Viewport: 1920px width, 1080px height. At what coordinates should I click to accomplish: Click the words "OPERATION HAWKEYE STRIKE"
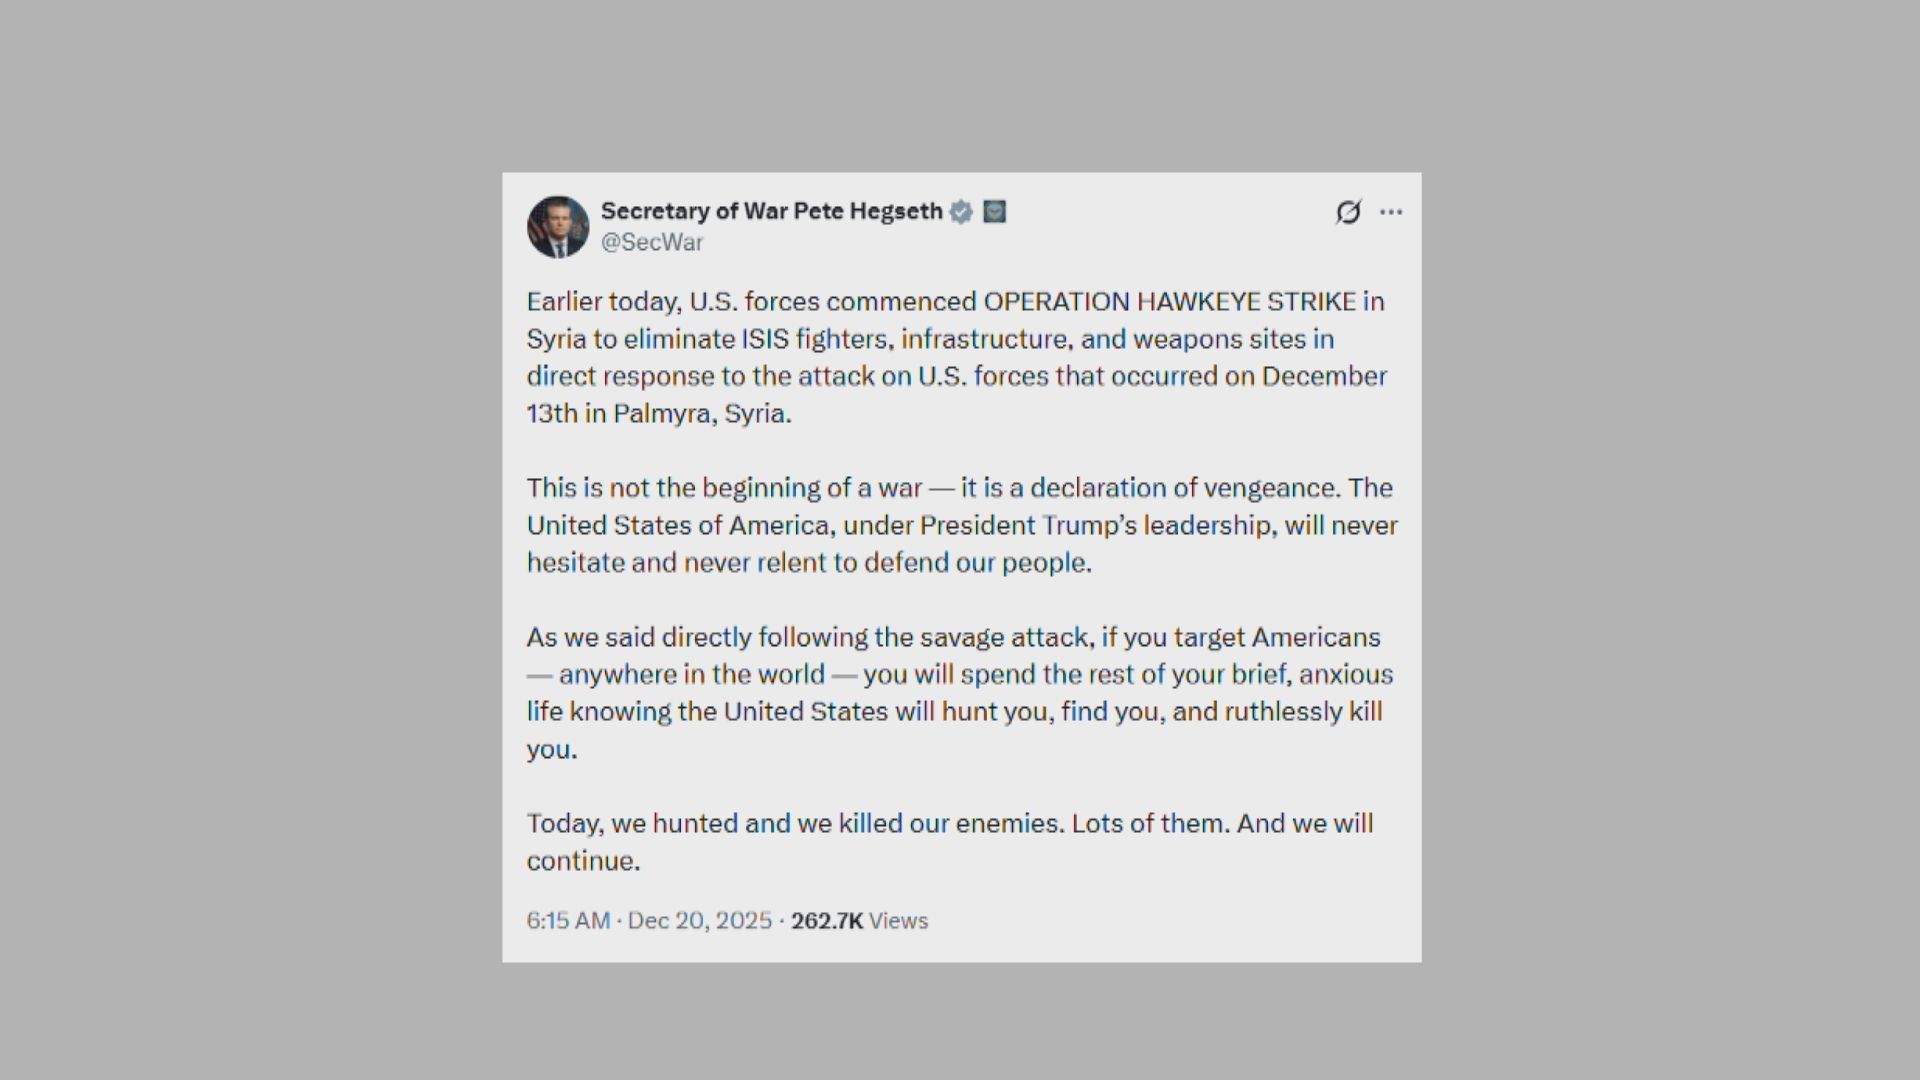click(x=1169, y=302)
